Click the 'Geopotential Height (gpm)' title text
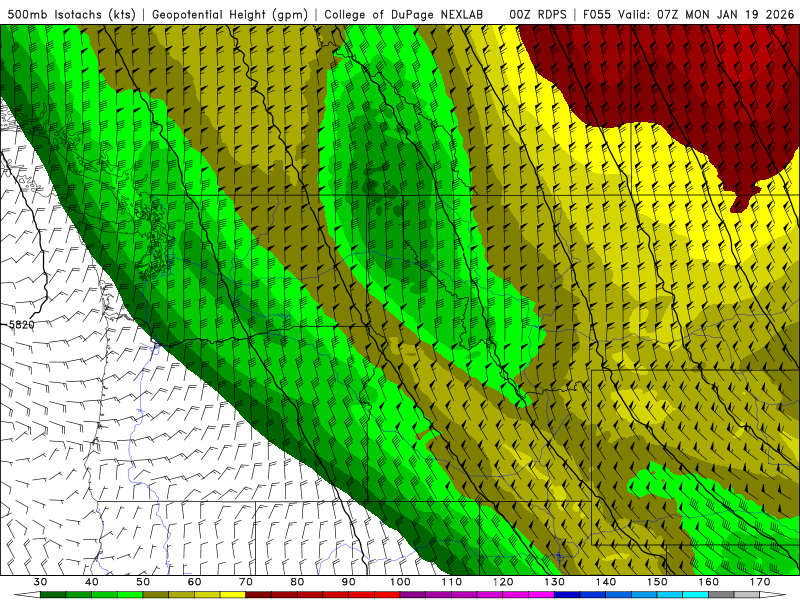 (x=230, y=14)
